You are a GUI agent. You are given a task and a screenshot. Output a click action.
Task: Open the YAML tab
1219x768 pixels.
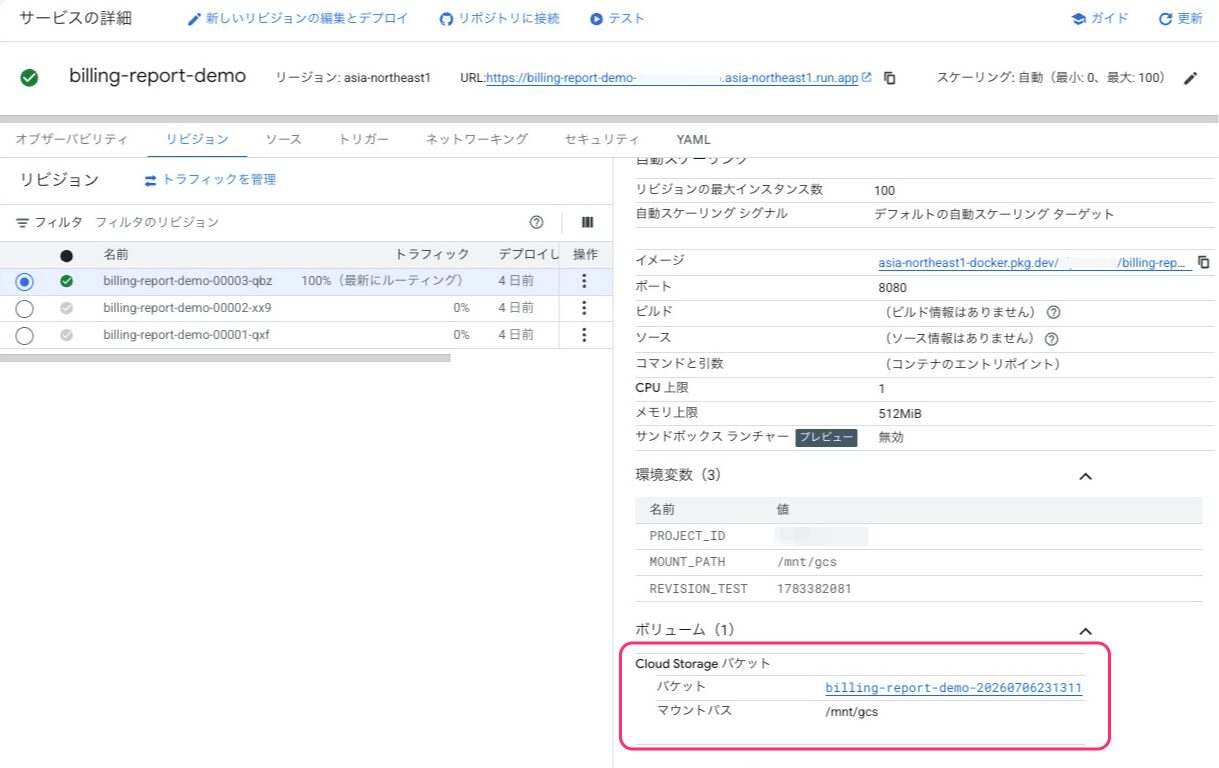point(694,139)
